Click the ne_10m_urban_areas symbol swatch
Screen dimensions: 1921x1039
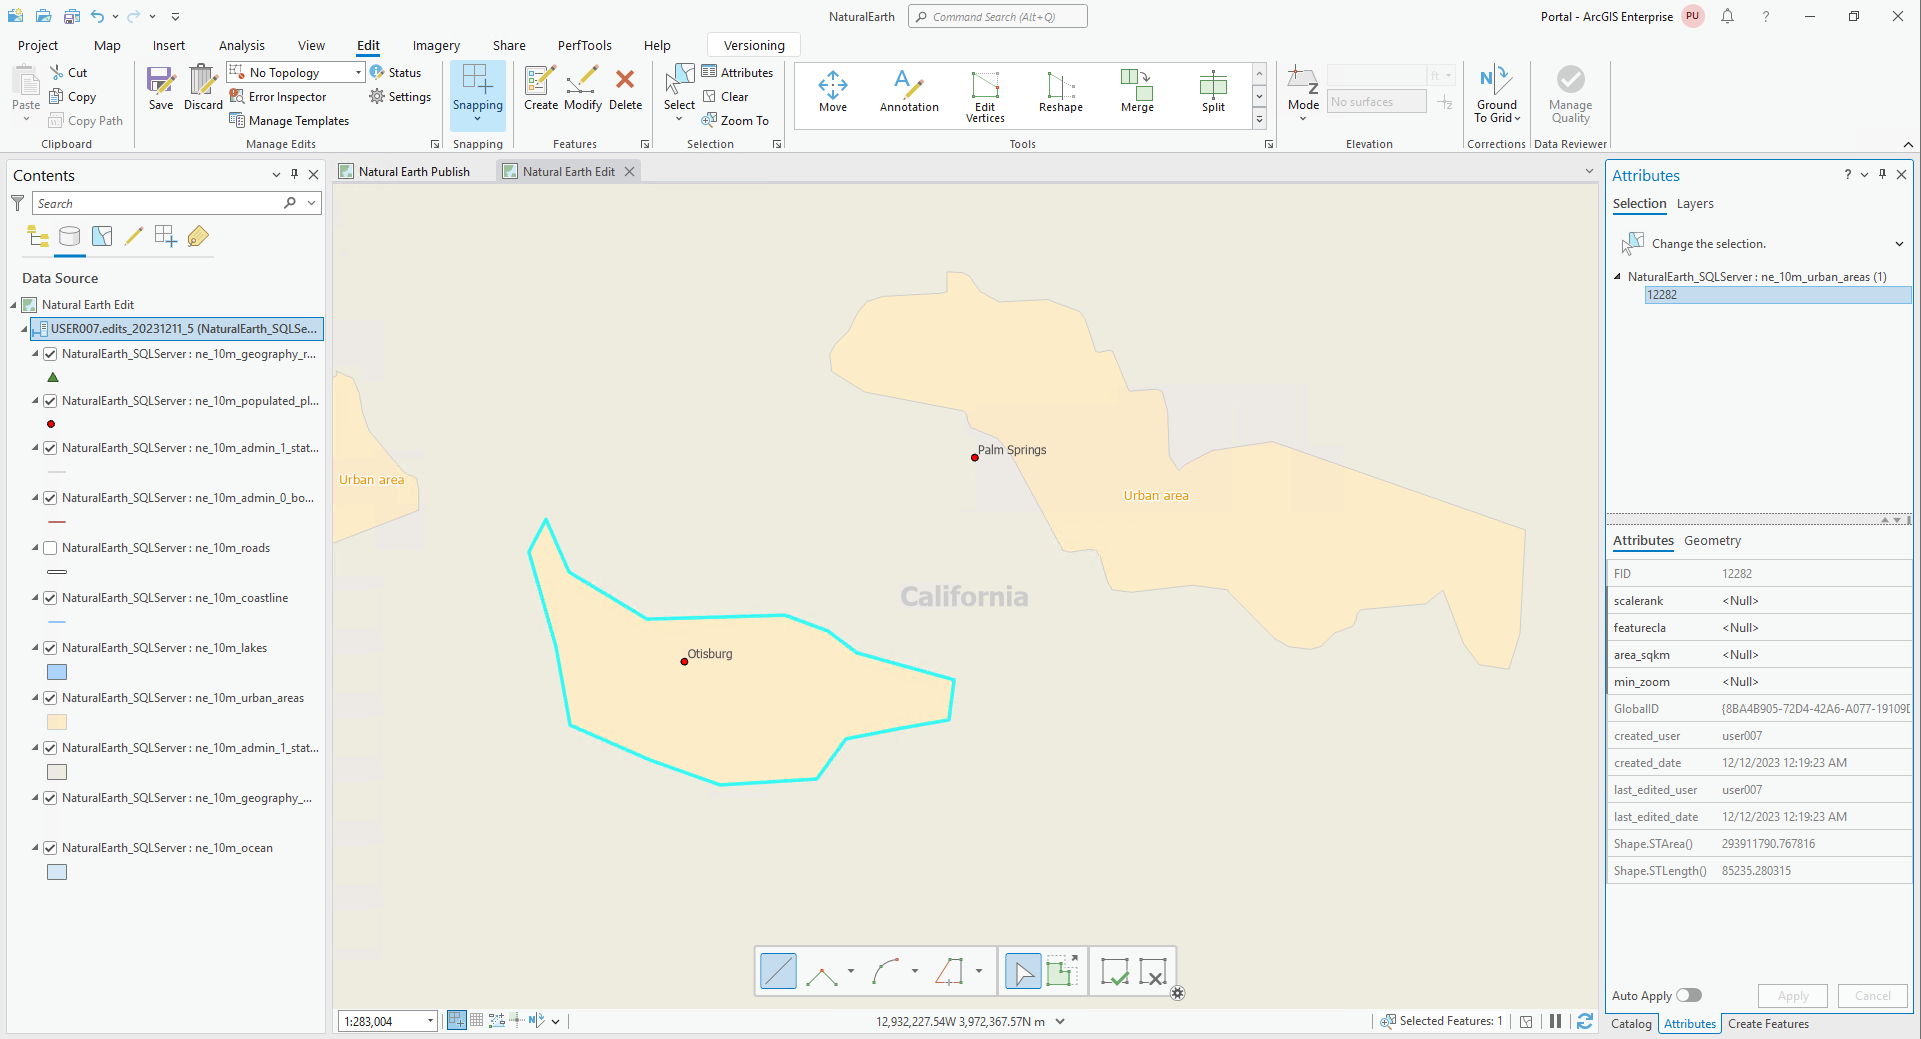pos(57,723)
